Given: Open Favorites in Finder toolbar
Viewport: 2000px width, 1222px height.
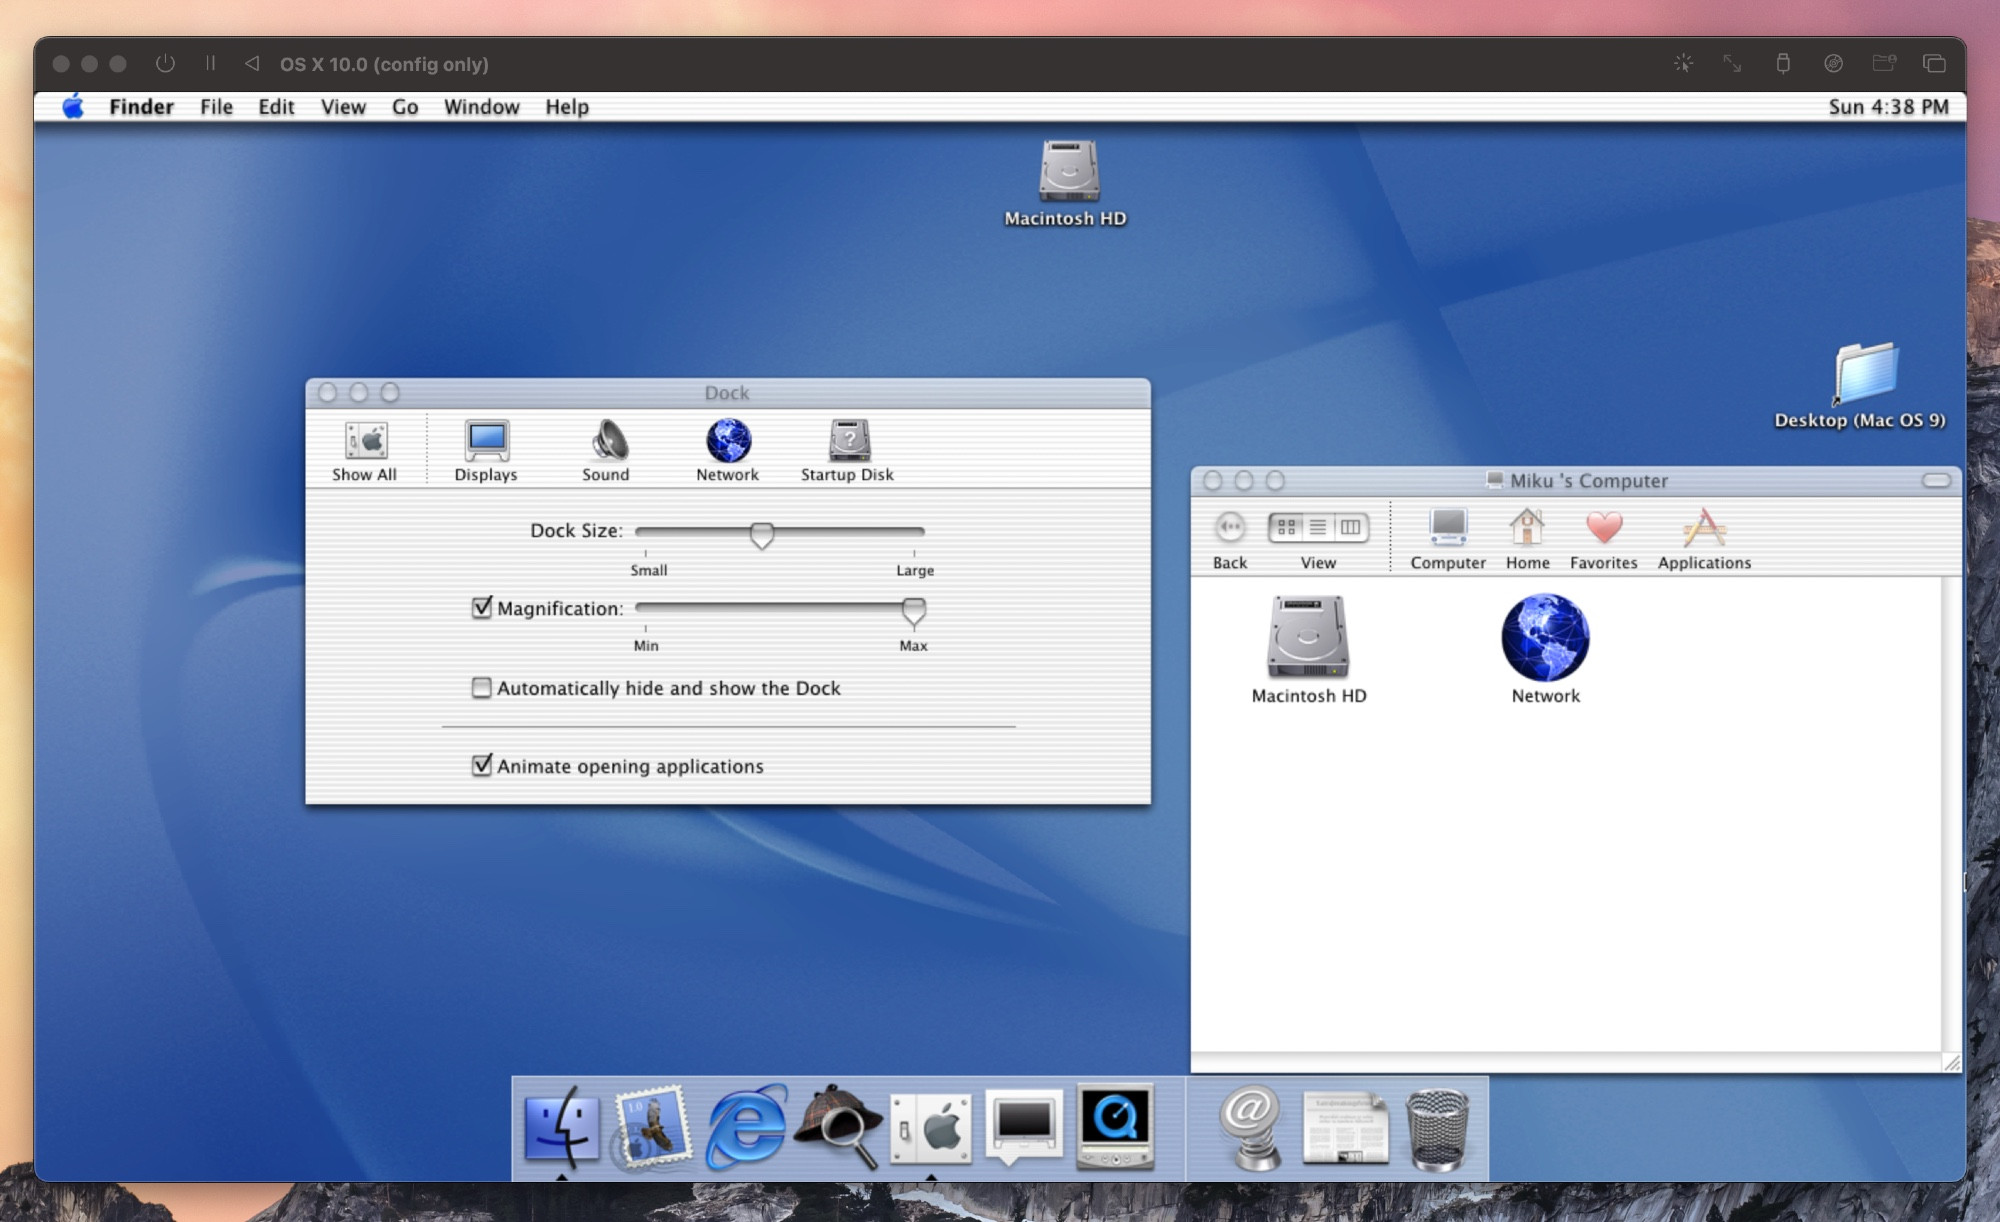Looking at the screenshot, I should 1604,539.
